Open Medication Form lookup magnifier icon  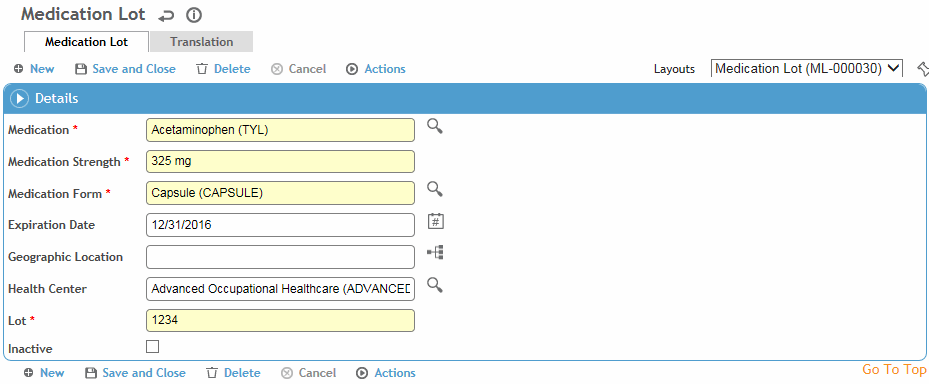point(435,190)
